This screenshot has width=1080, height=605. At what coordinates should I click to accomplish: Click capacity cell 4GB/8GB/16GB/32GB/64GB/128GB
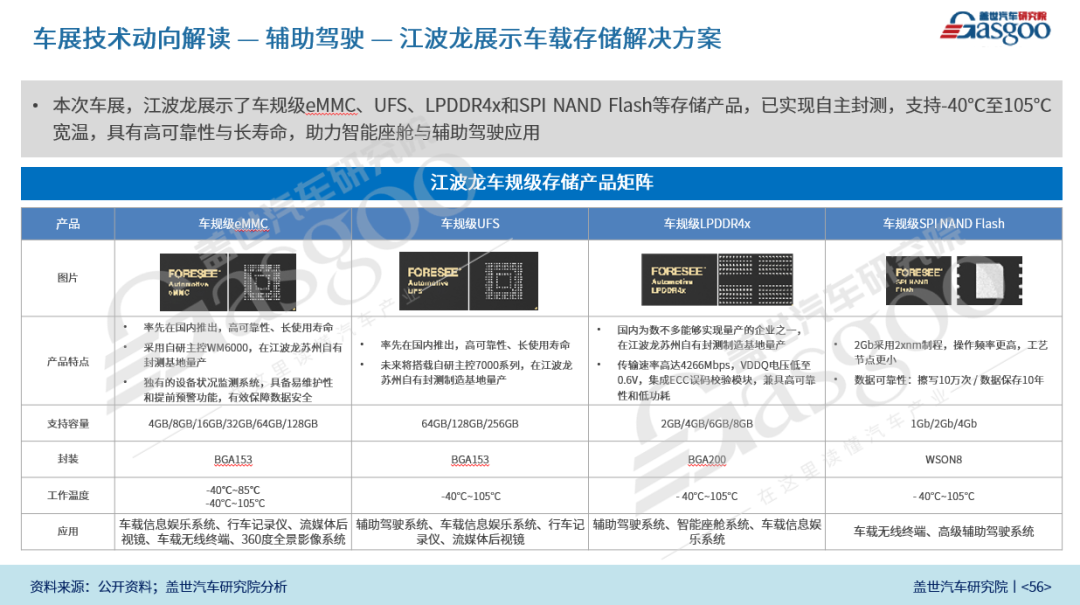coord(233,424)
